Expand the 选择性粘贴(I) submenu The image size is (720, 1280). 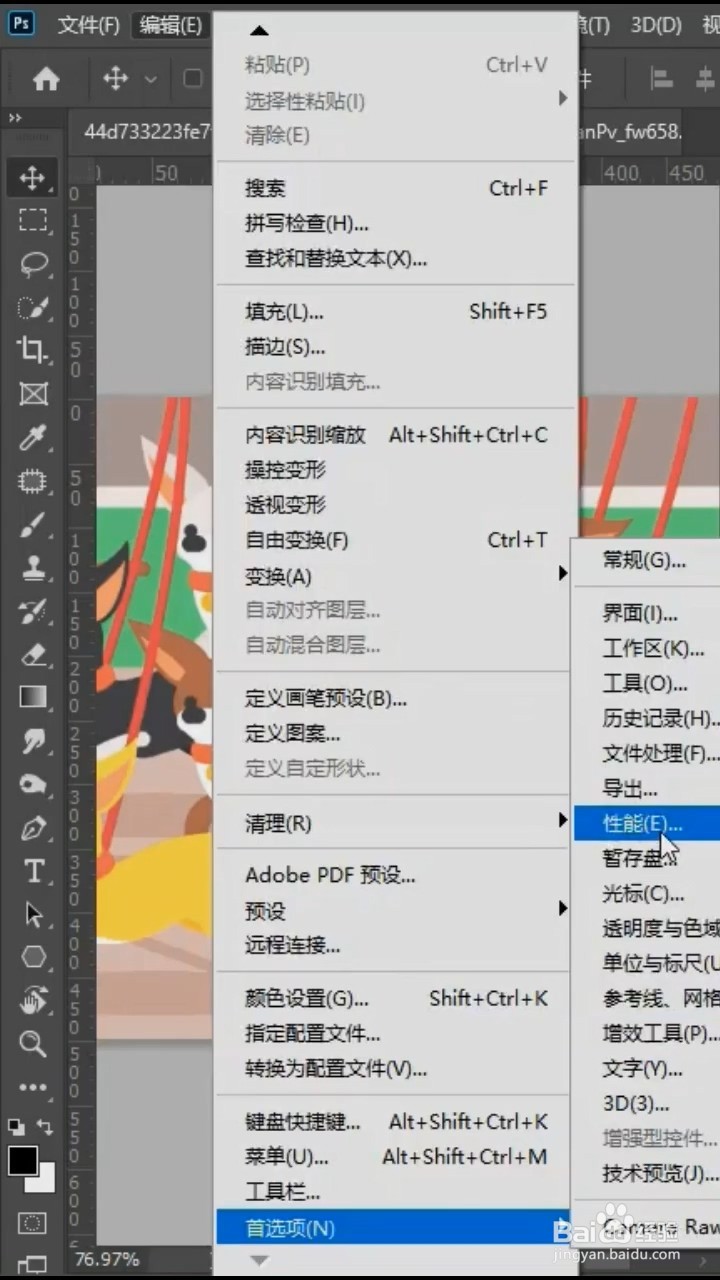397,100
